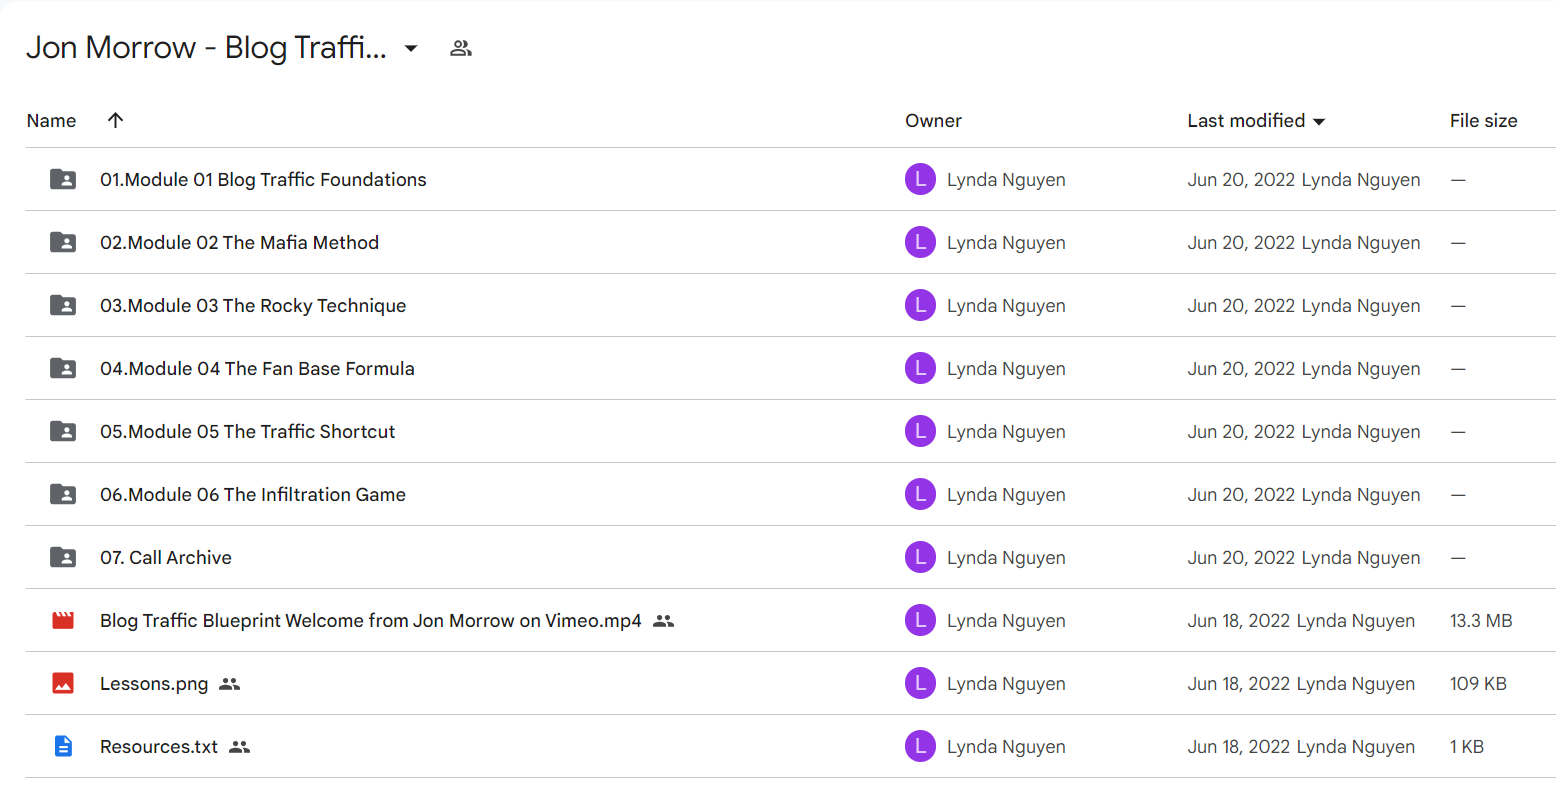Click folder icon for 04.Module 04 The Fan Base Formula

point(63,368)
